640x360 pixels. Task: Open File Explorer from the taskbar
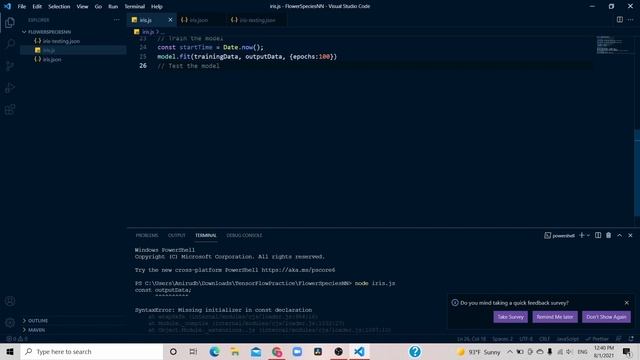click(235, 351)
